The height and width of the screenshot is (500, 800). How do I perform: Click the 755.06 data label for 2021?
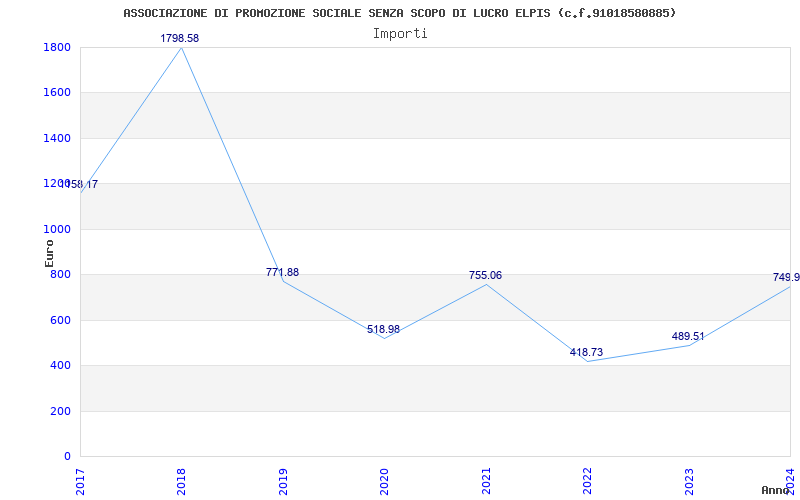[485, 276]
